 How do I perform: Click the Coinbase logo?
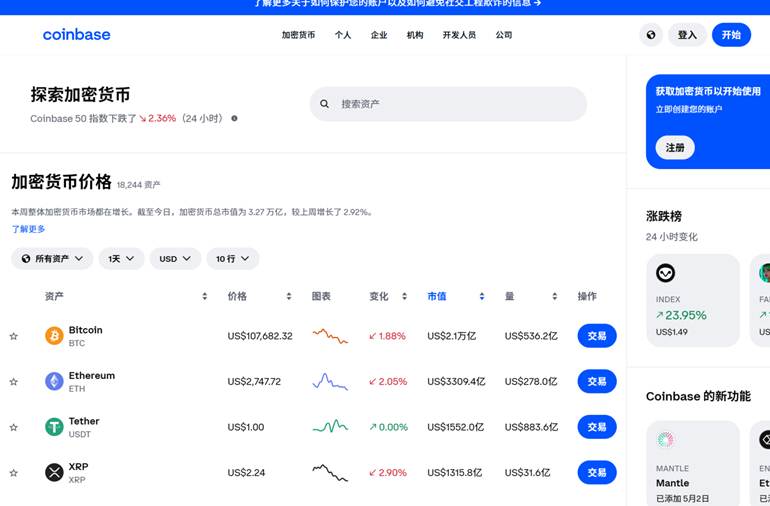click(x=77, y=34)
